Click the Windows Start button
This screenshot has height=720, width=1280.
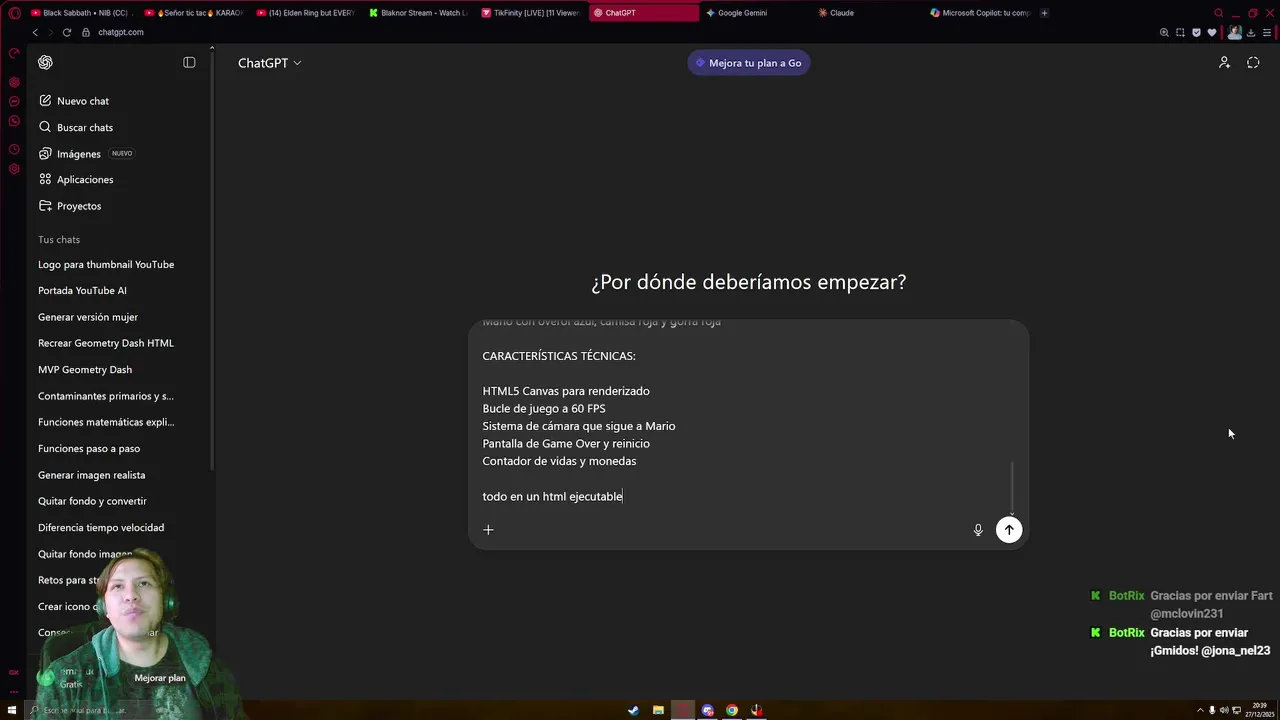(x=12, y=711)
